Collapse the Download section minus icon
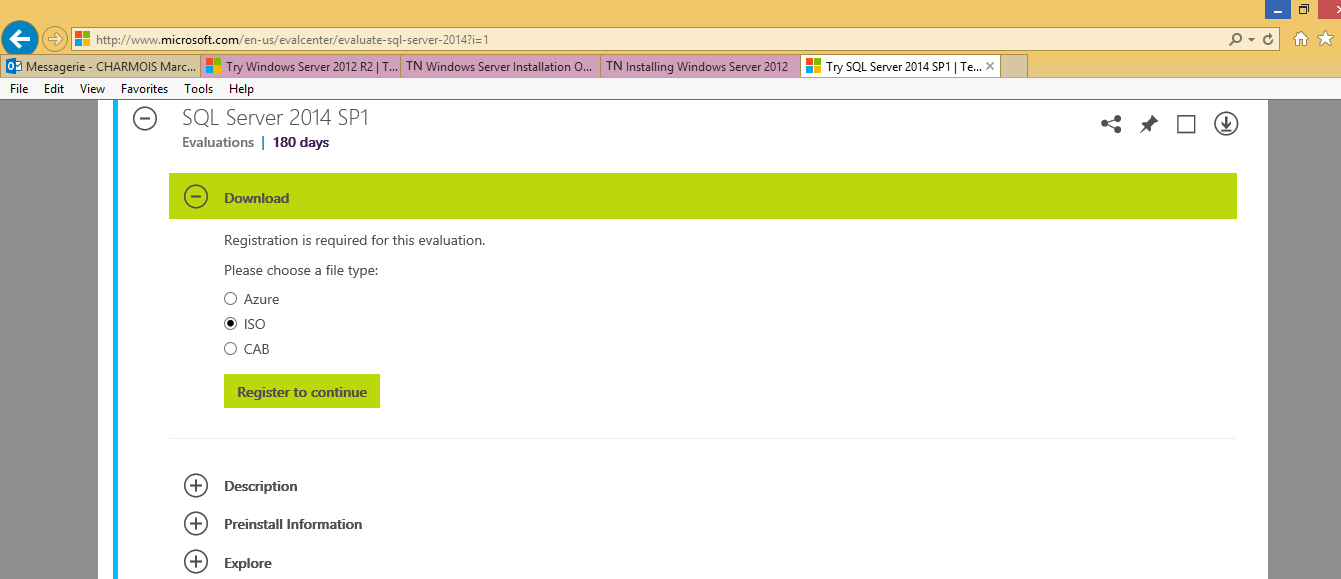Screen dimensions: 1341x579 pyautogui.click(x=196, y=197)
